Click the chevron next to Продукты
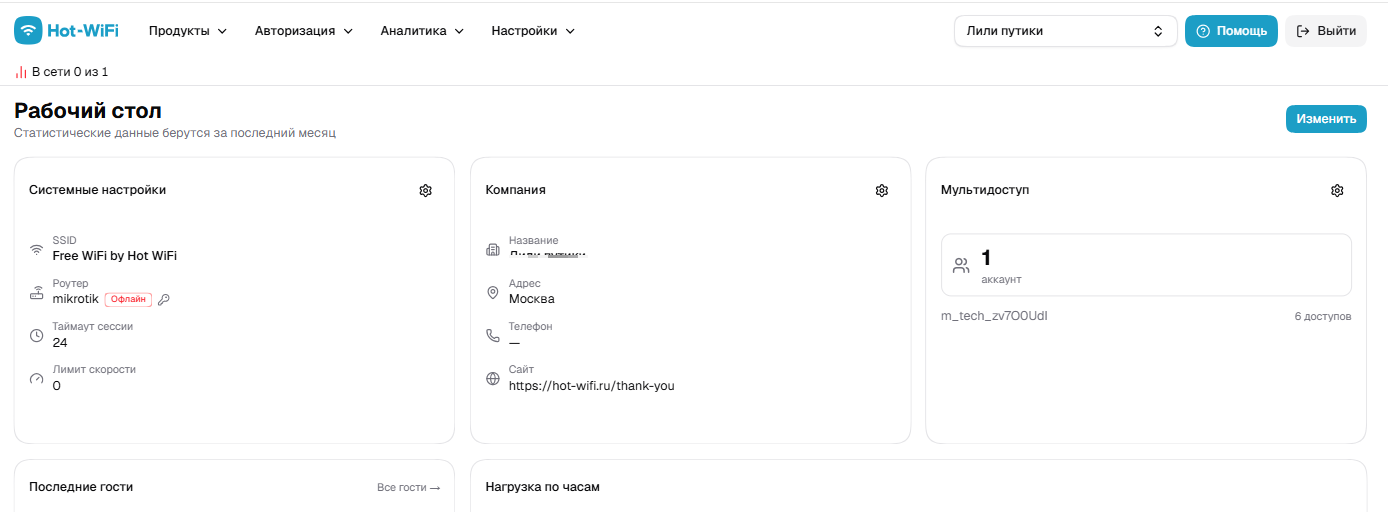The image size is (1388, 512). 222,31
